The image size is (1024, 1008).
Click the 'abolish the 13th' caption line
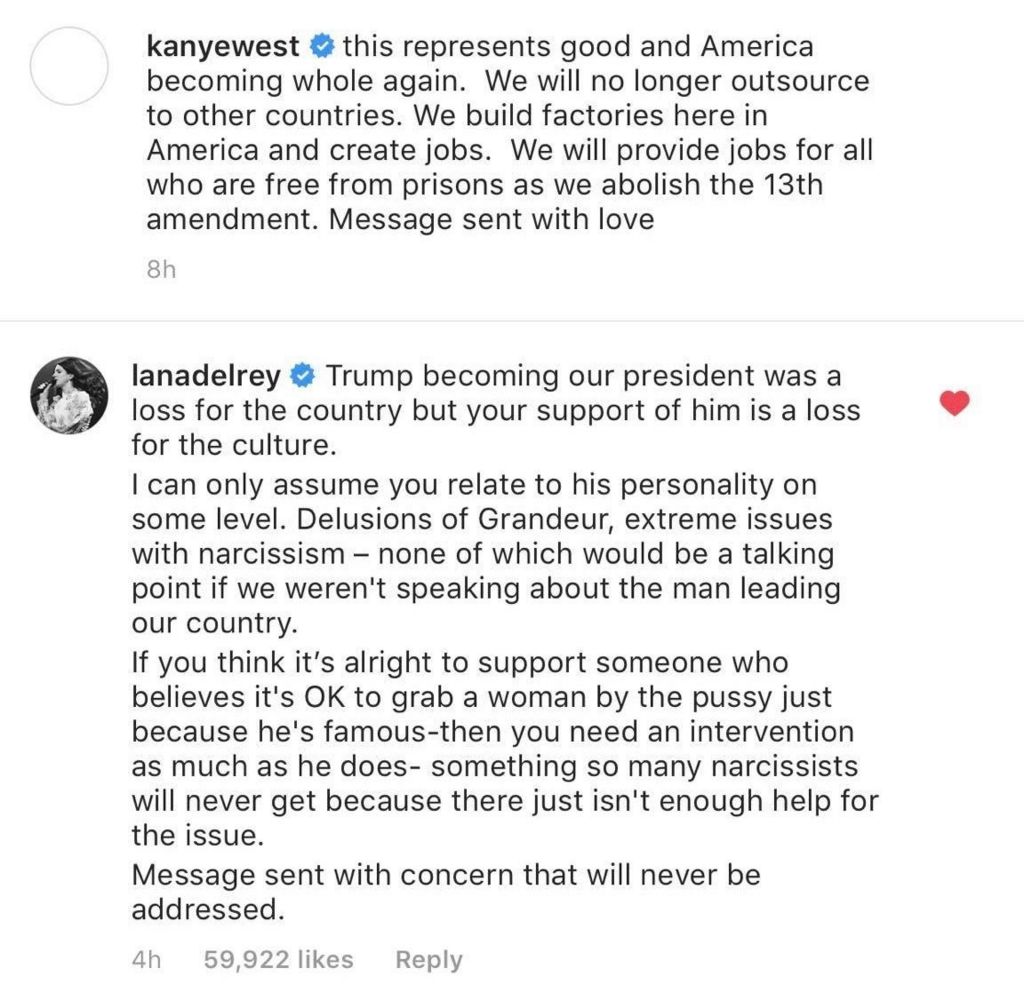click(485, 185)
